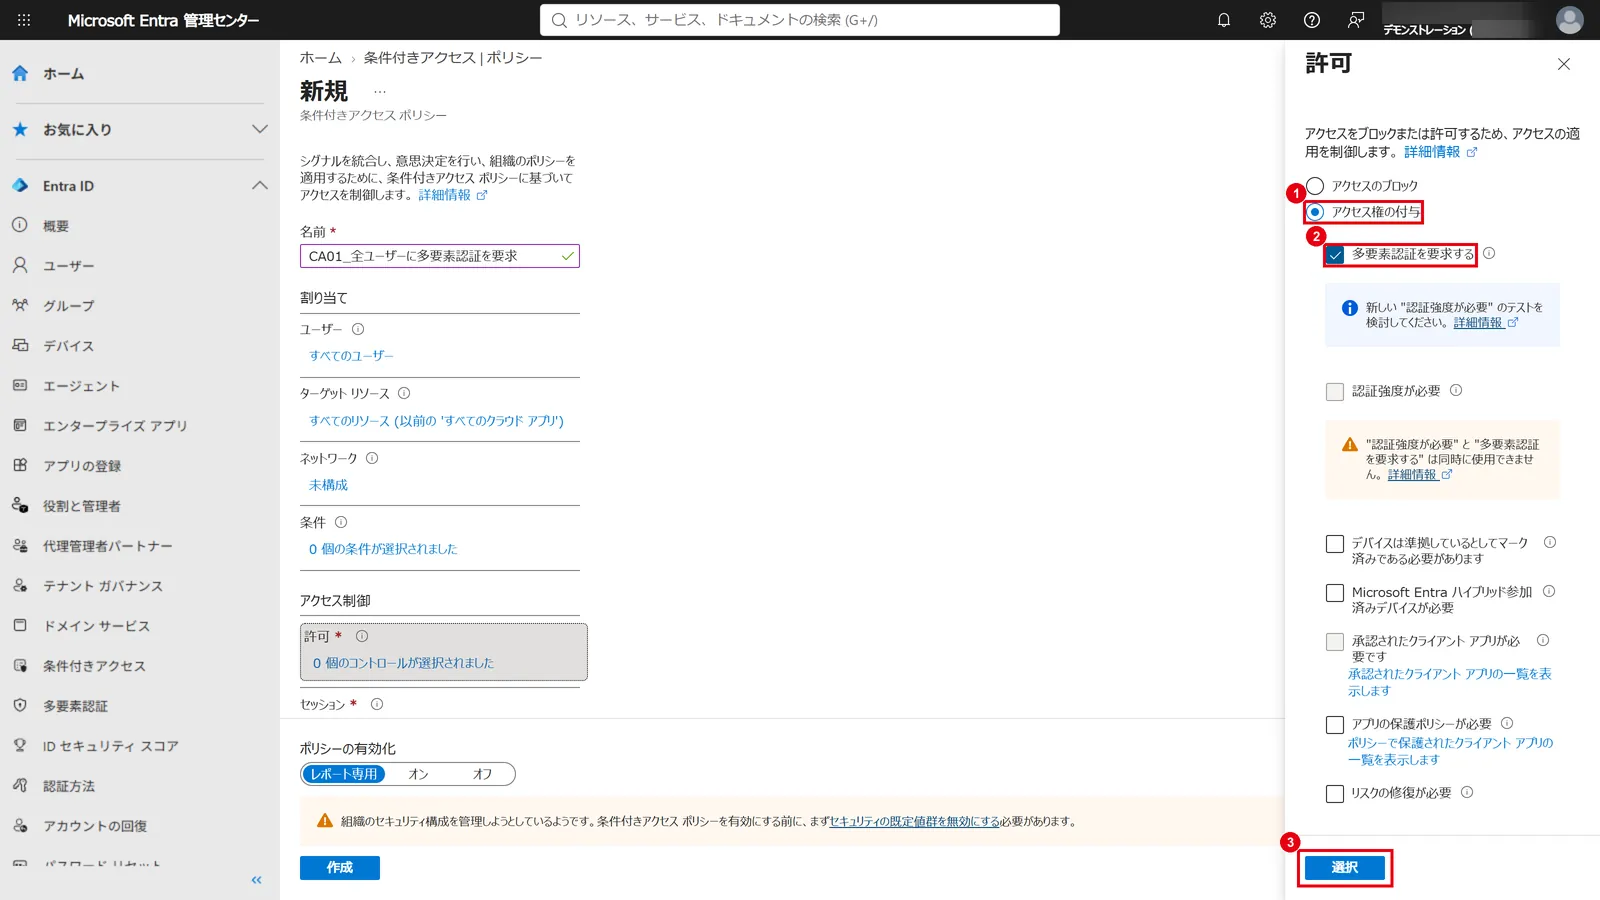Check the アプリの保護ポリシーが必要 checkbox
This screenshot has height=900, width=1600.
pyautogui.click(x=1335, y=725)
